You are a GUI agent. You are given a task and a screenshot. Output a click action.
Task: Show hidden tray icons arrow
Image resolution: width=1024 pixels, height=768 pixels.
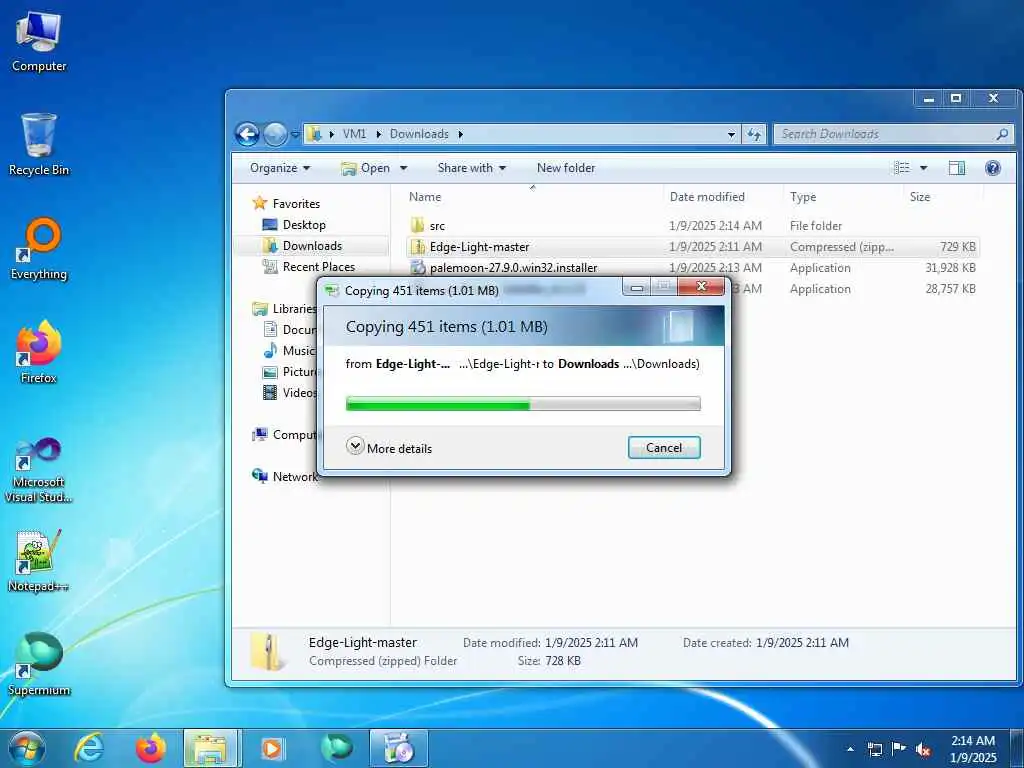click(x=850, y=749)
